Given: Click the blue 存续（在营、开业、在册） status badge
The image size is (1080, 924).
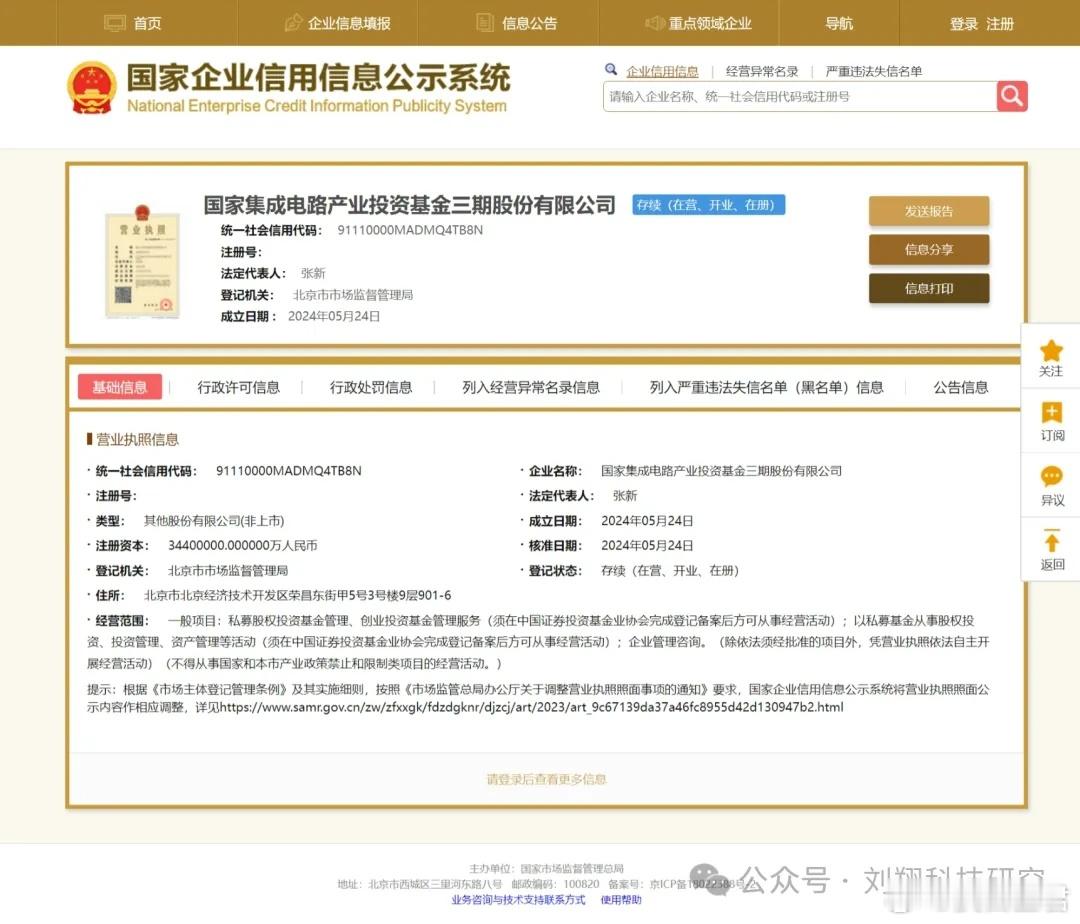Looking at the screenshot, I should pos(709,204).
